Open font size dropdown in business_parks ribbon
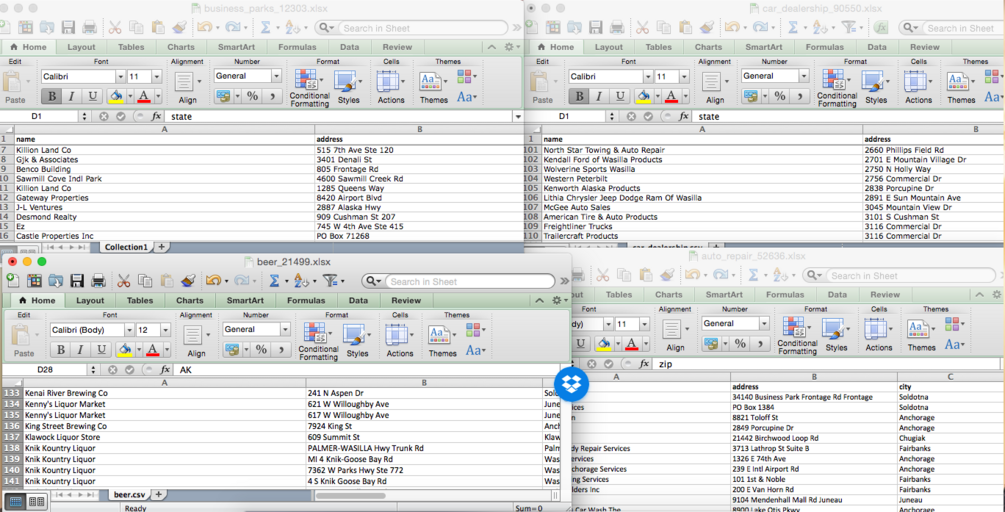This screenshot has width=1005, height=512. point(156,76)
